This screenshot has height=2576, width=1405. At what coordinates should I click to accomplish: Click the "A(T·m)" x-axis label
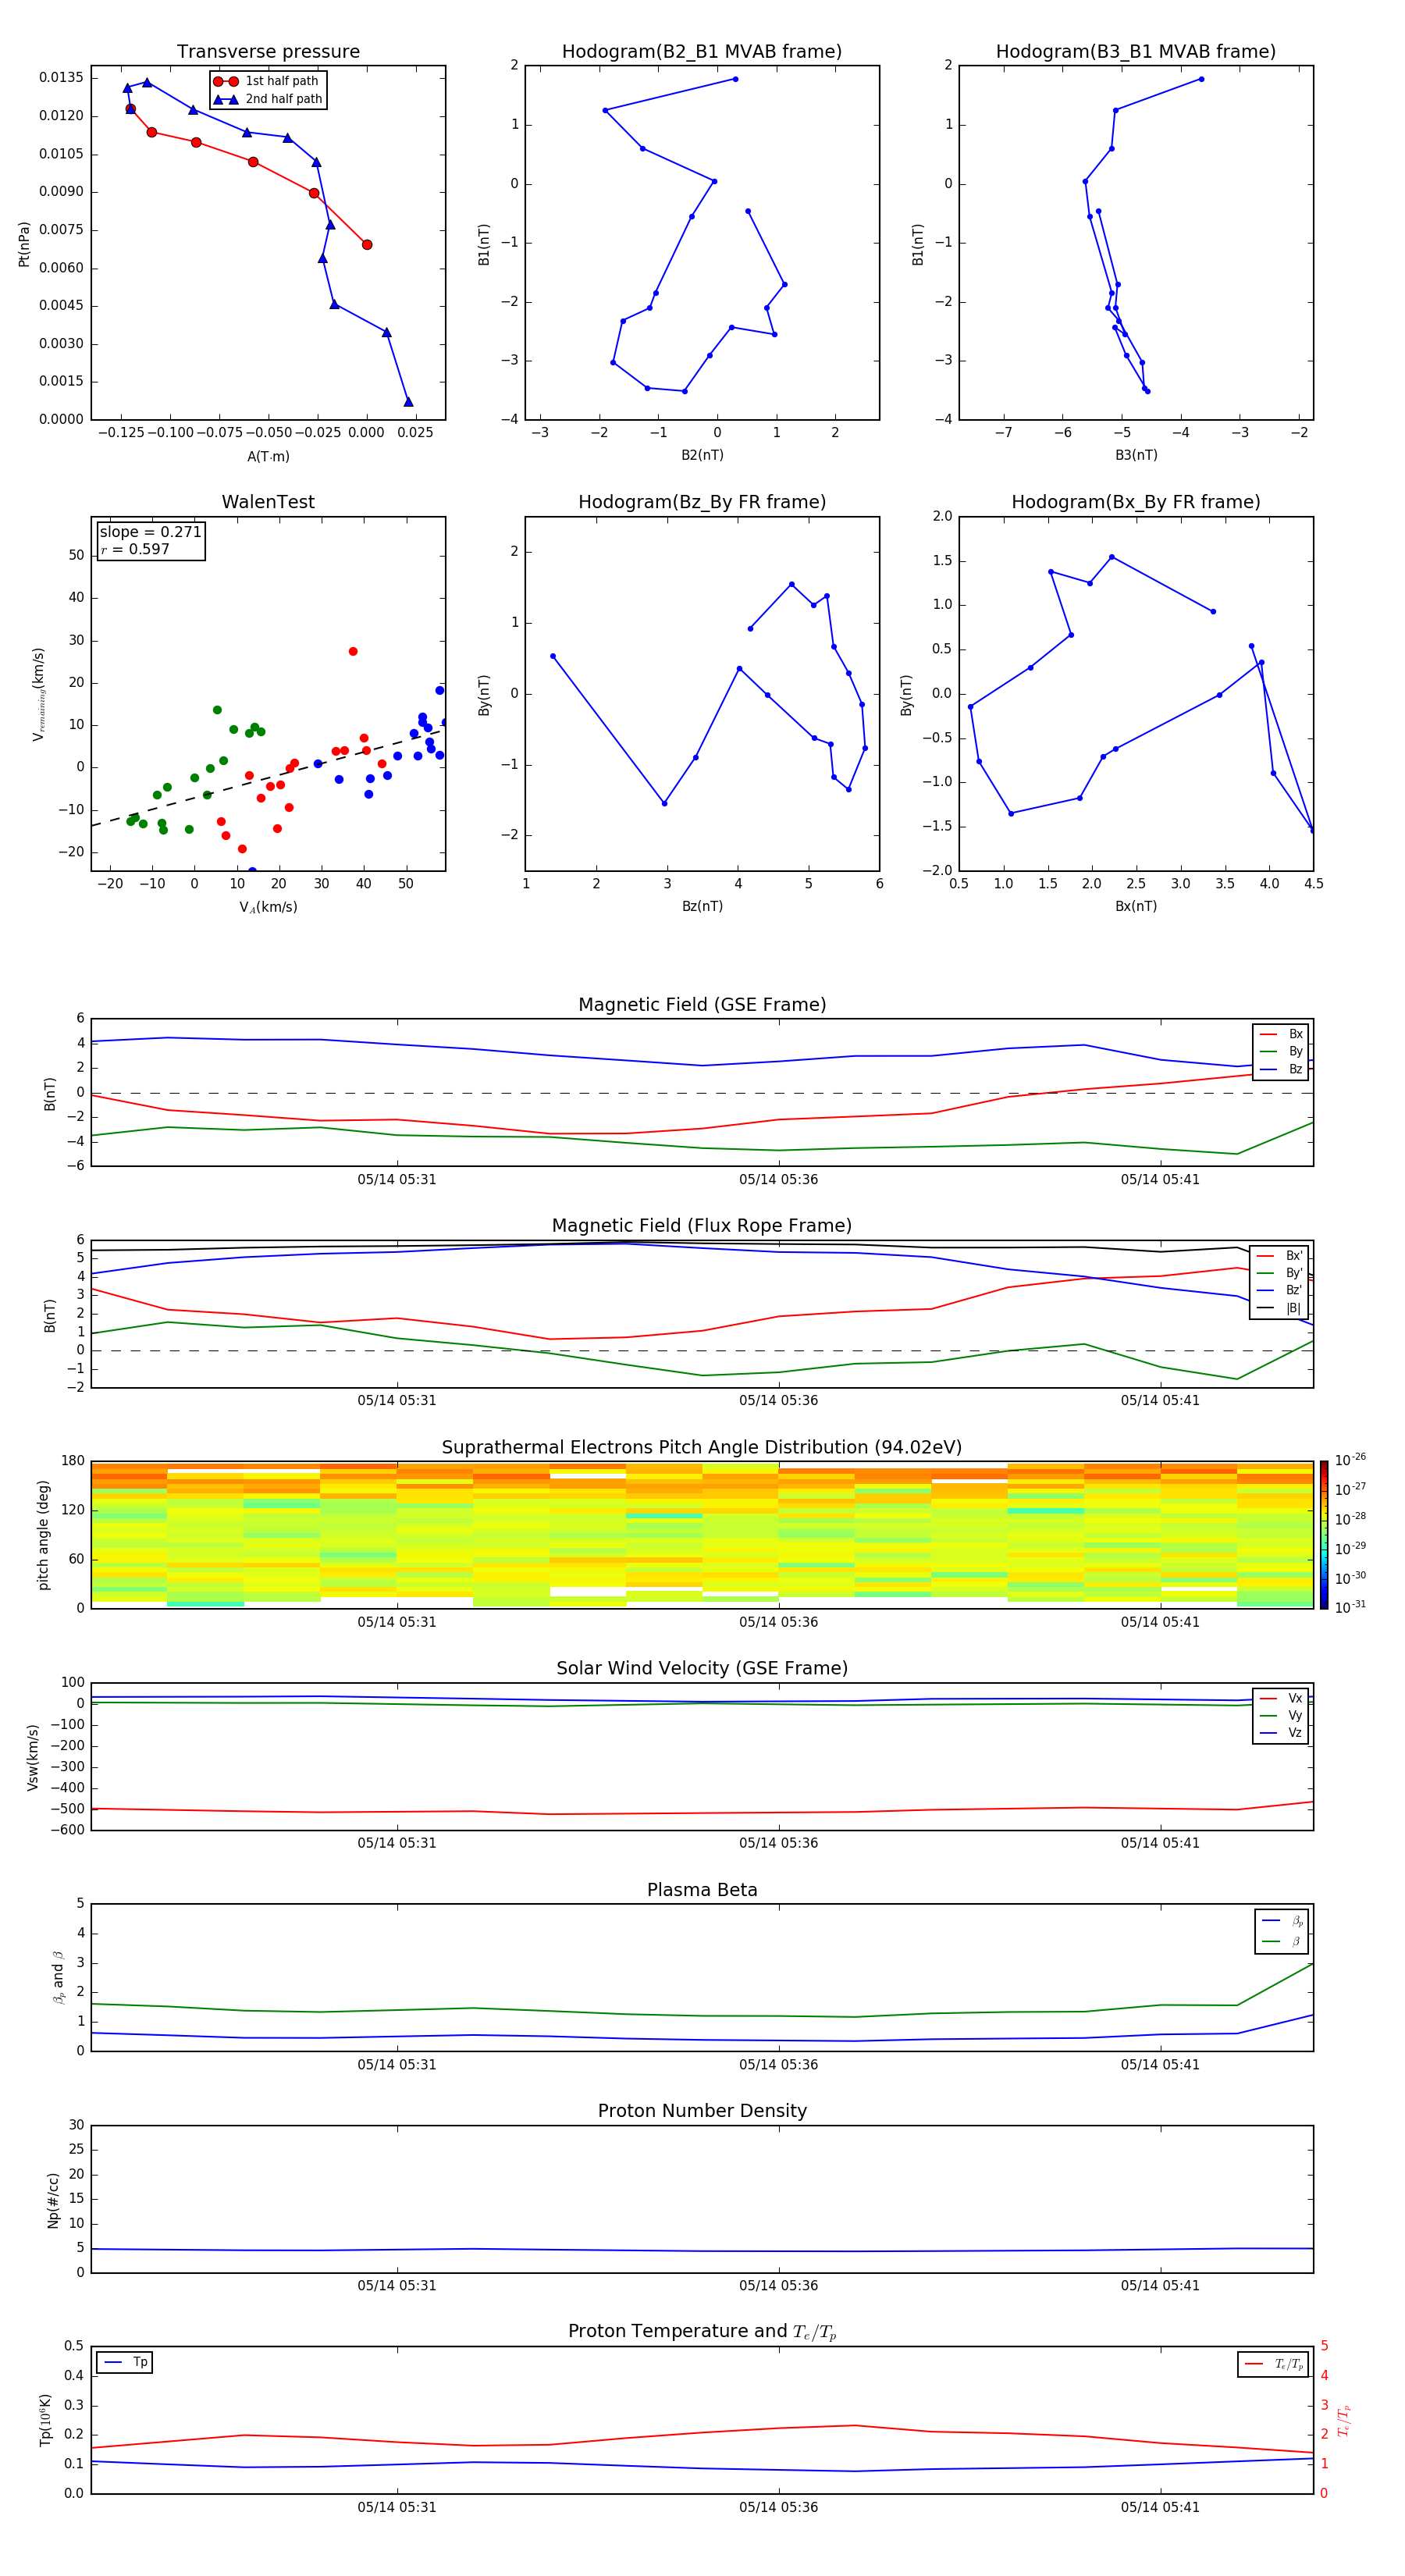tap(268, 457)
